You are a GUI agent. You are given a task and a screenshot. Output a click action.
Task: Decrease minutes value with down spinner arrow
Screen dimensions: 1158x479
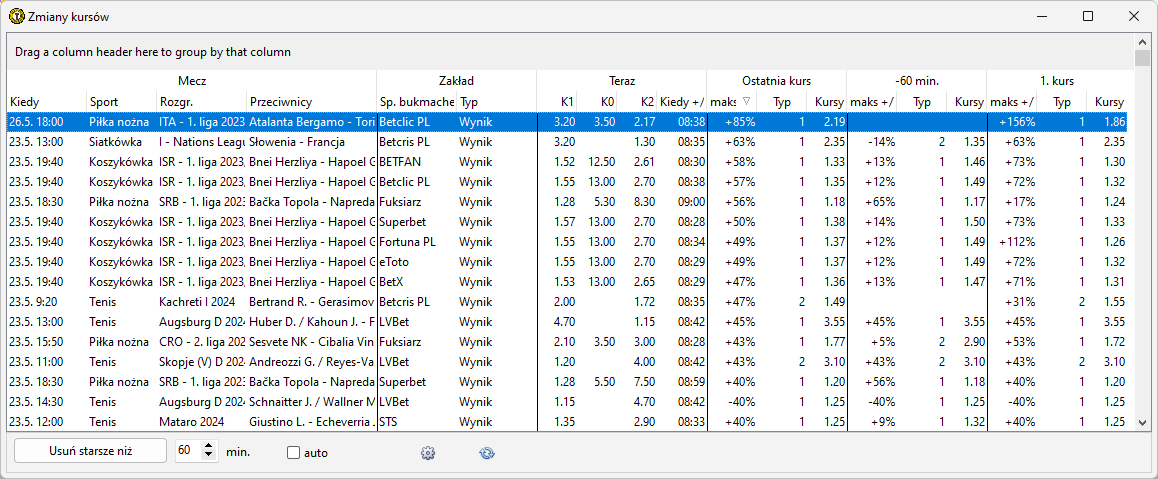(x=208, y=456)
